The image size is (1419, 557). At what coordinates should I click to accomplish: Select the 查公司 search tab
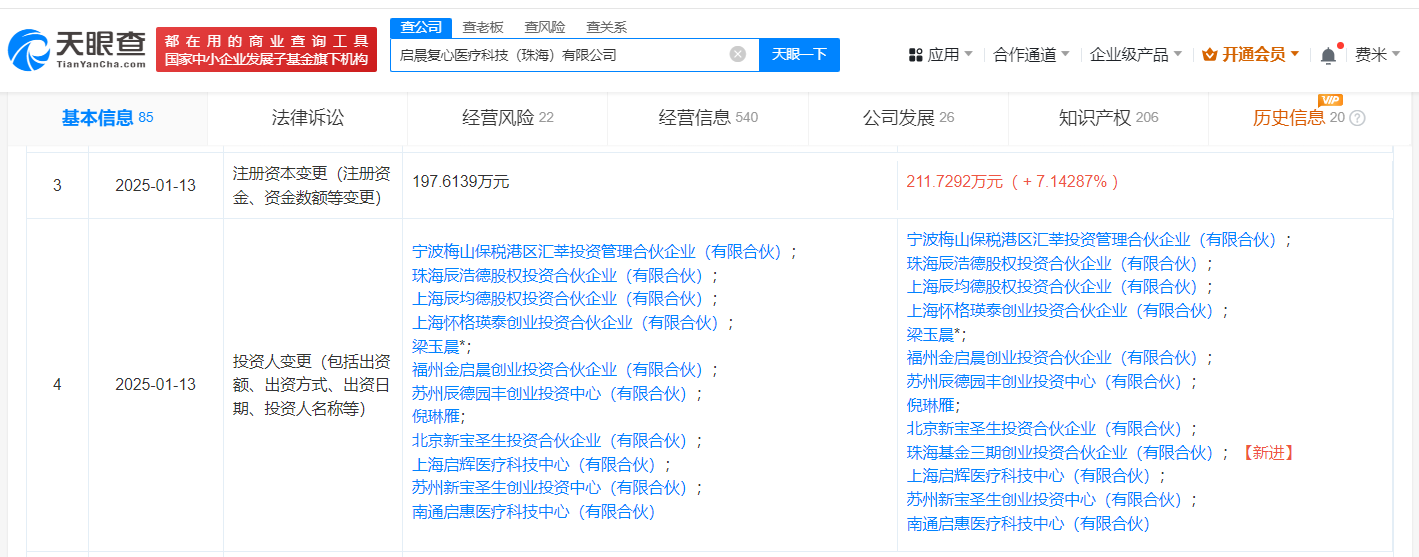[421, 27]
